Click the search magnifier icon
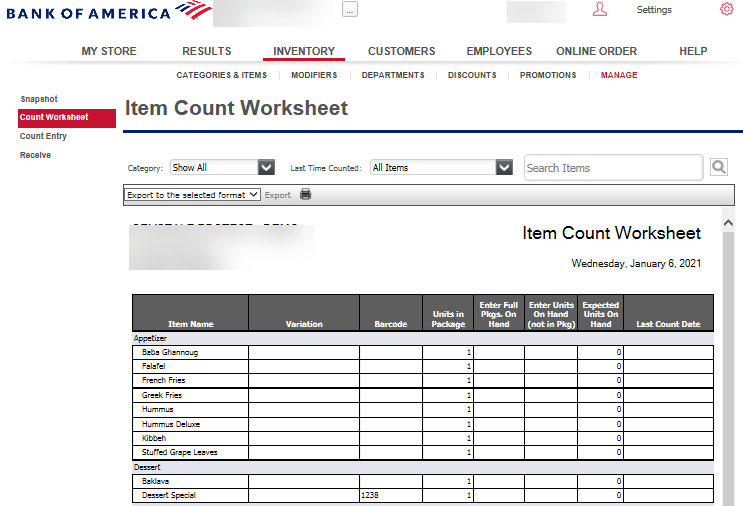 pyautogui.click(x=718, y=168)
